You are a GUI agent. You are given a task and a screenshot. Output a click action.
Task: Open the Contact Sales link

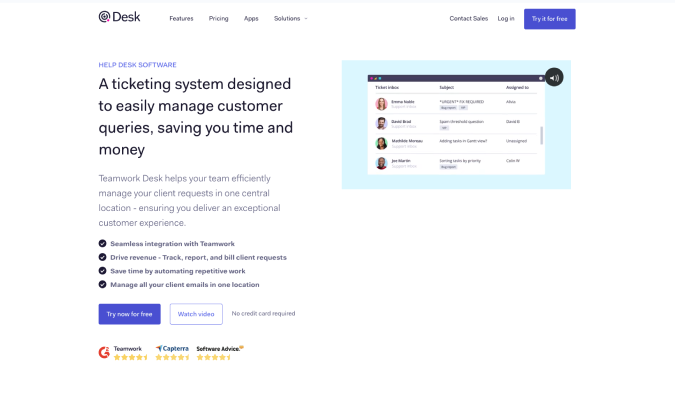coord(469,19)
